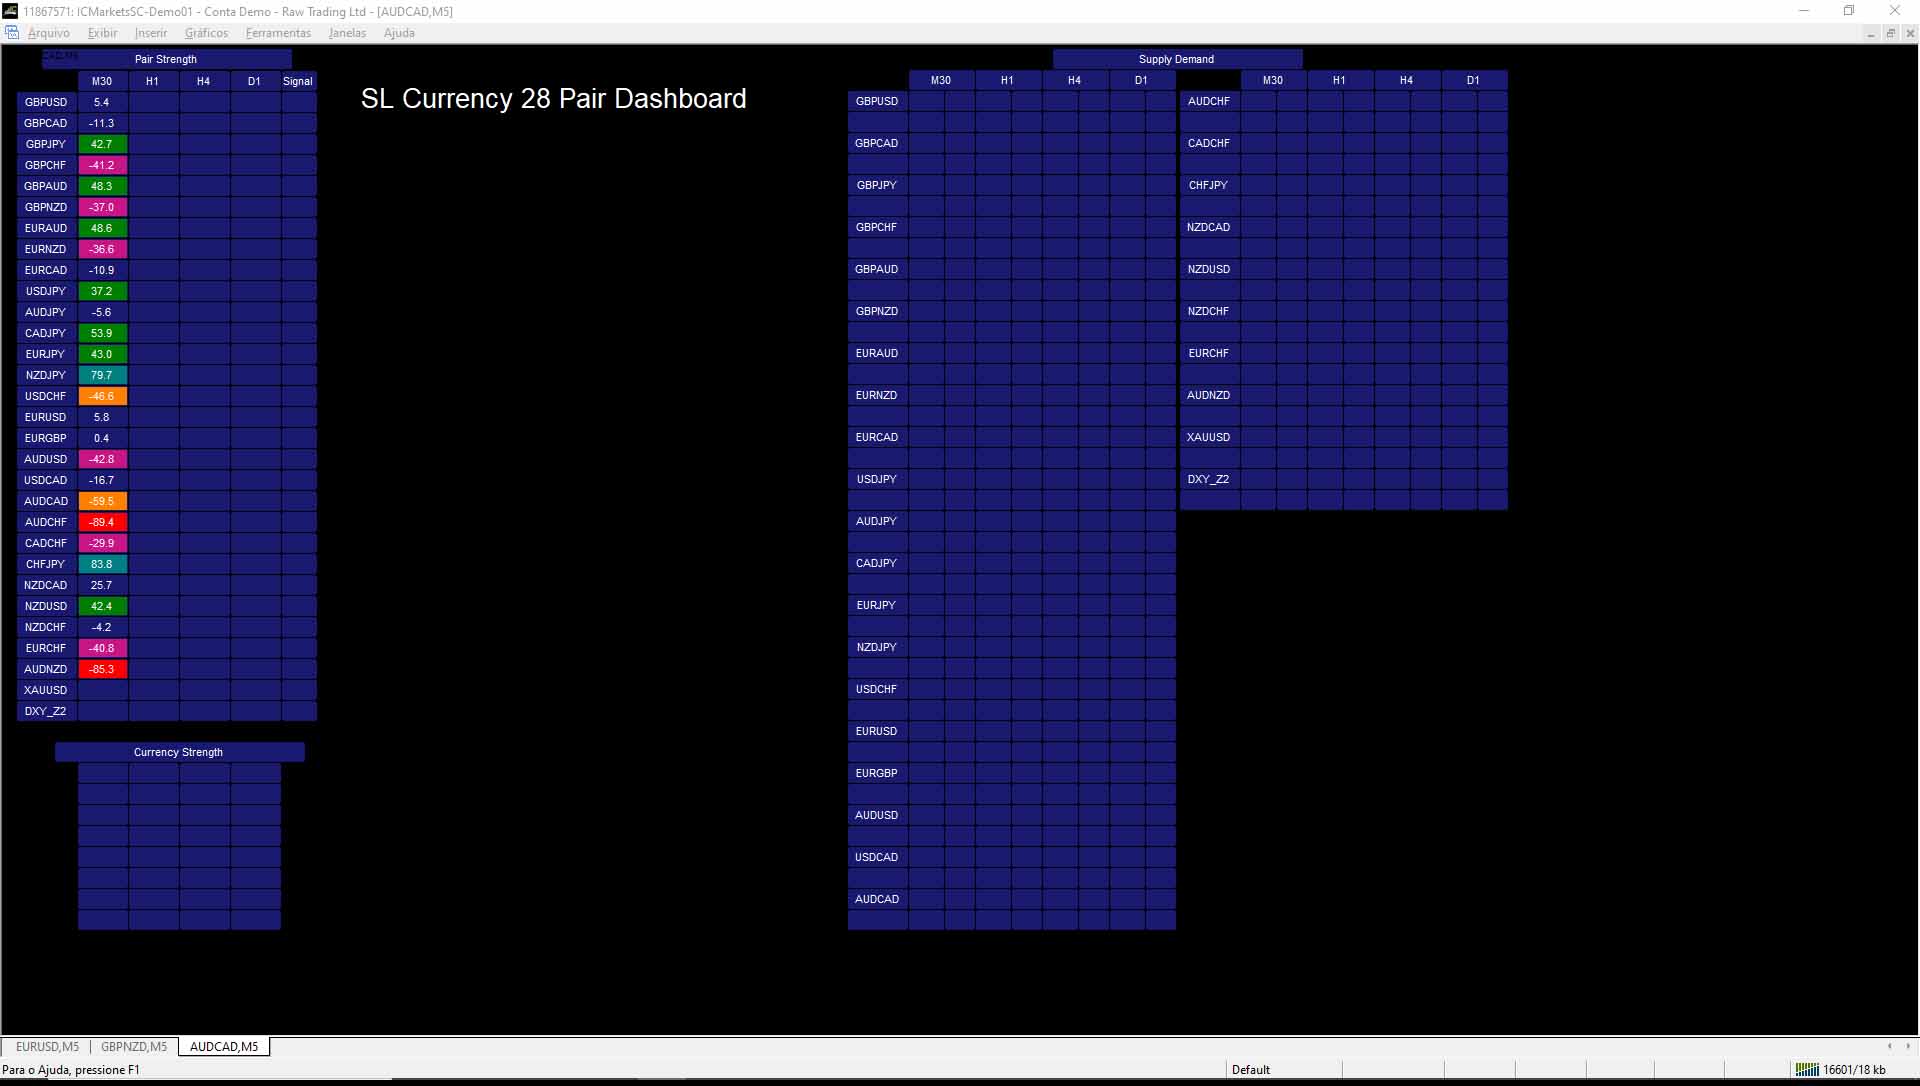Restore the inner chart window

(x=1890, y=33)
